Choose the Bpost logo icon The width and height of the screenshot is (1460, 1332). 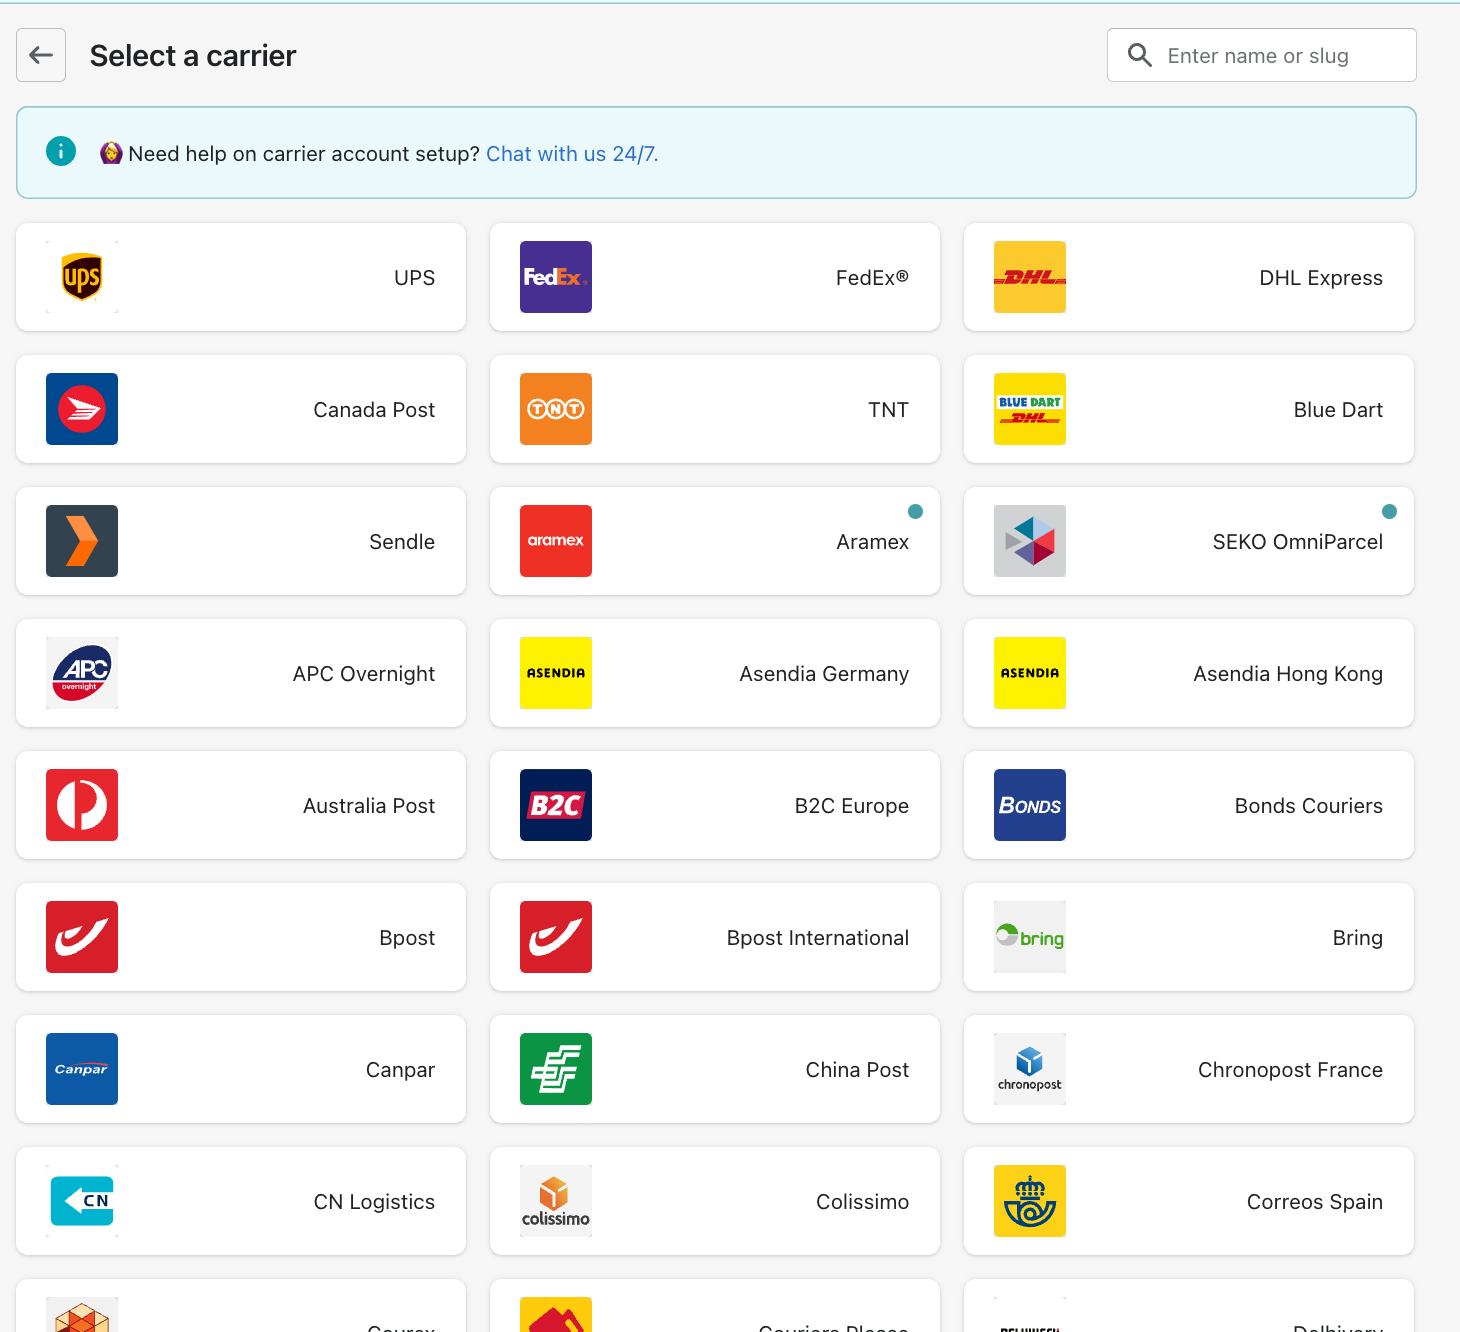(82, 937)
